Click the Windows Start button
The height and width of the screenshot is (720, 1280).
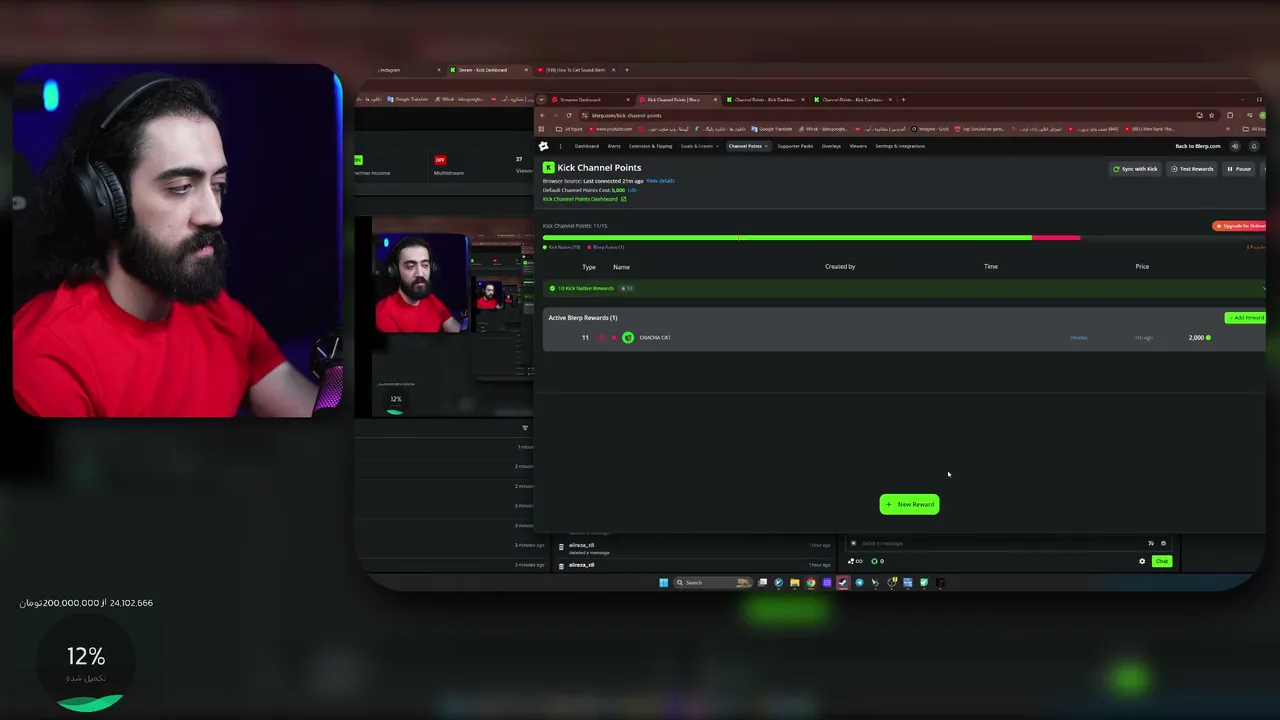point(663,583)
